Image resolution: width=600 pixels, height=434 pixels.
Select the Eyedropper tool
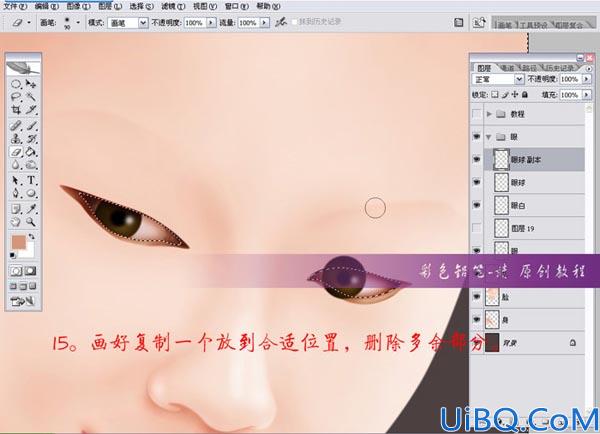[31, 209]
